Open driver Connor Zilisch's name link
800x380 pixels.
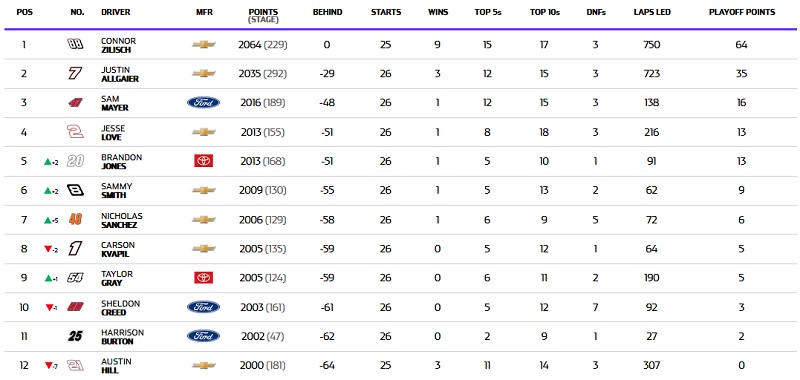click(x=118, y=45)
